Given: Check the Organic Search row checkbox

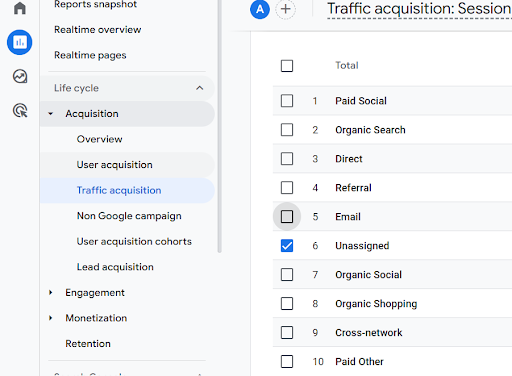Looking at the screenshot, I should (x=287, y=130).
